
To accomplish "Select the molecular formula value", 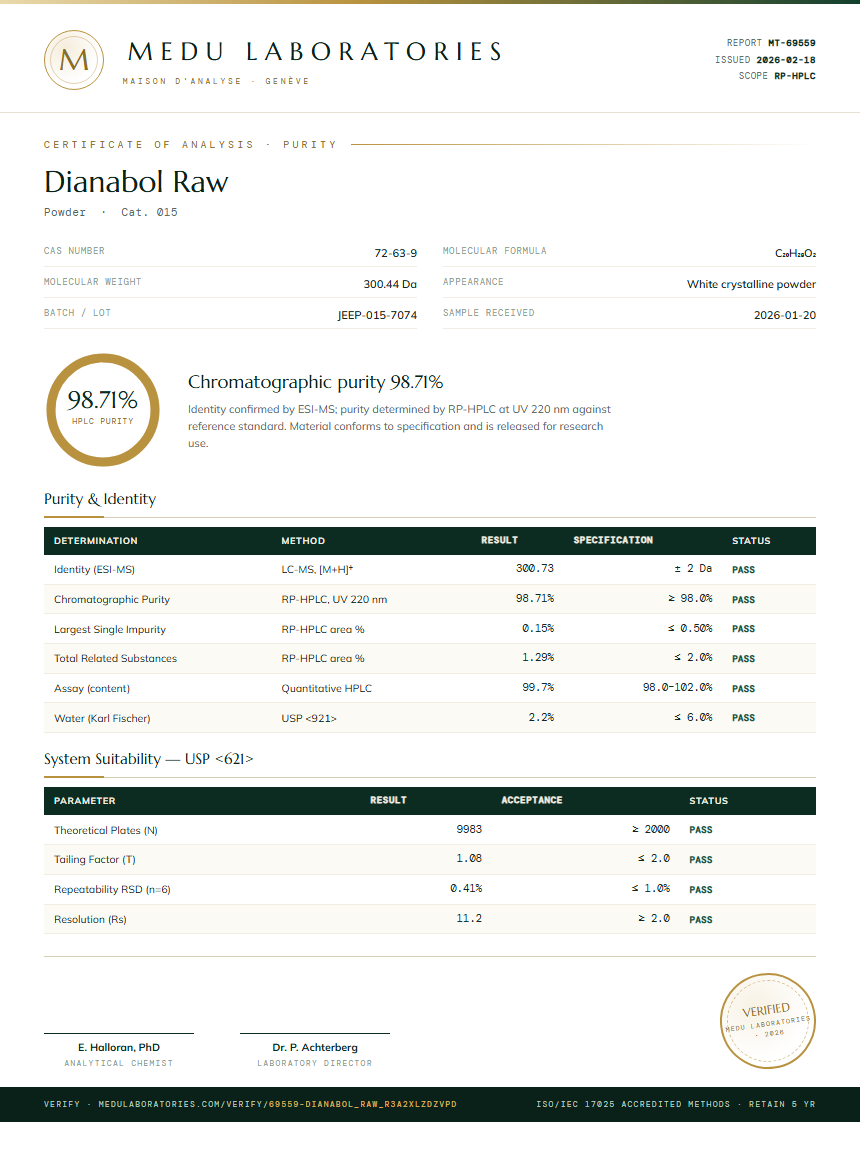I will click(795, 253).
